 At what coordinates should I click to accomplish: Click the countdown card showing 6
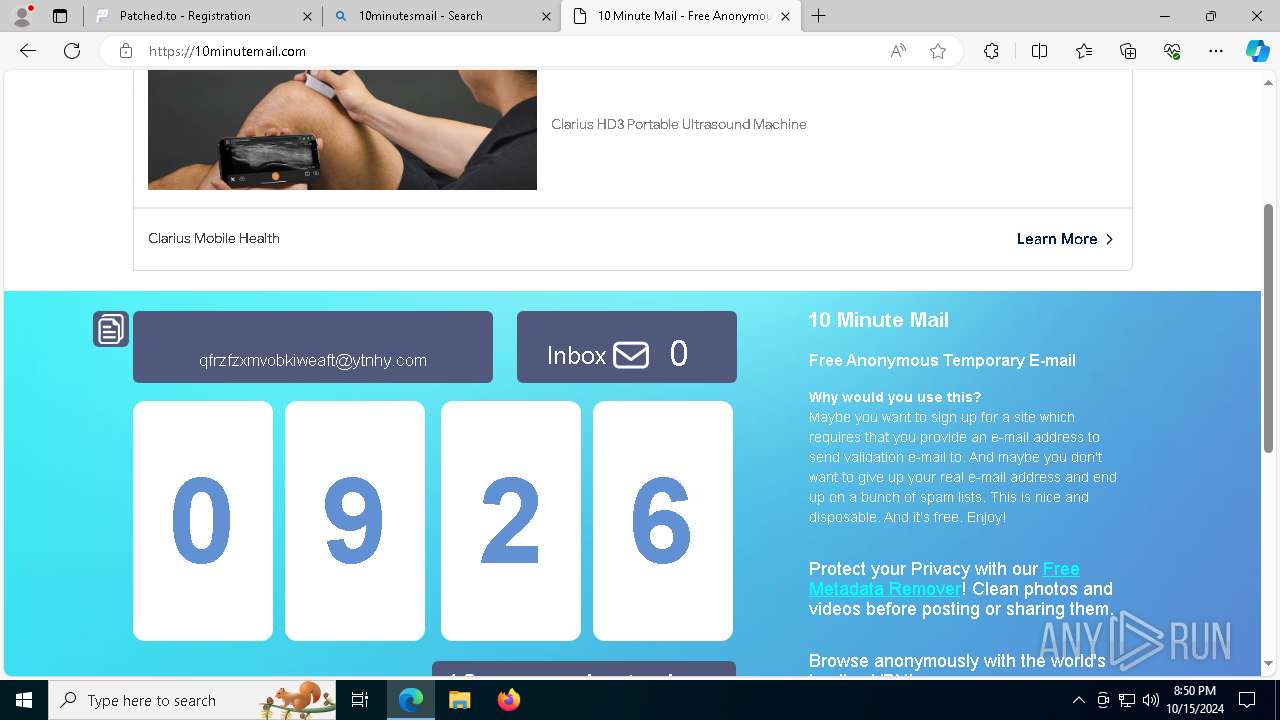663,521
